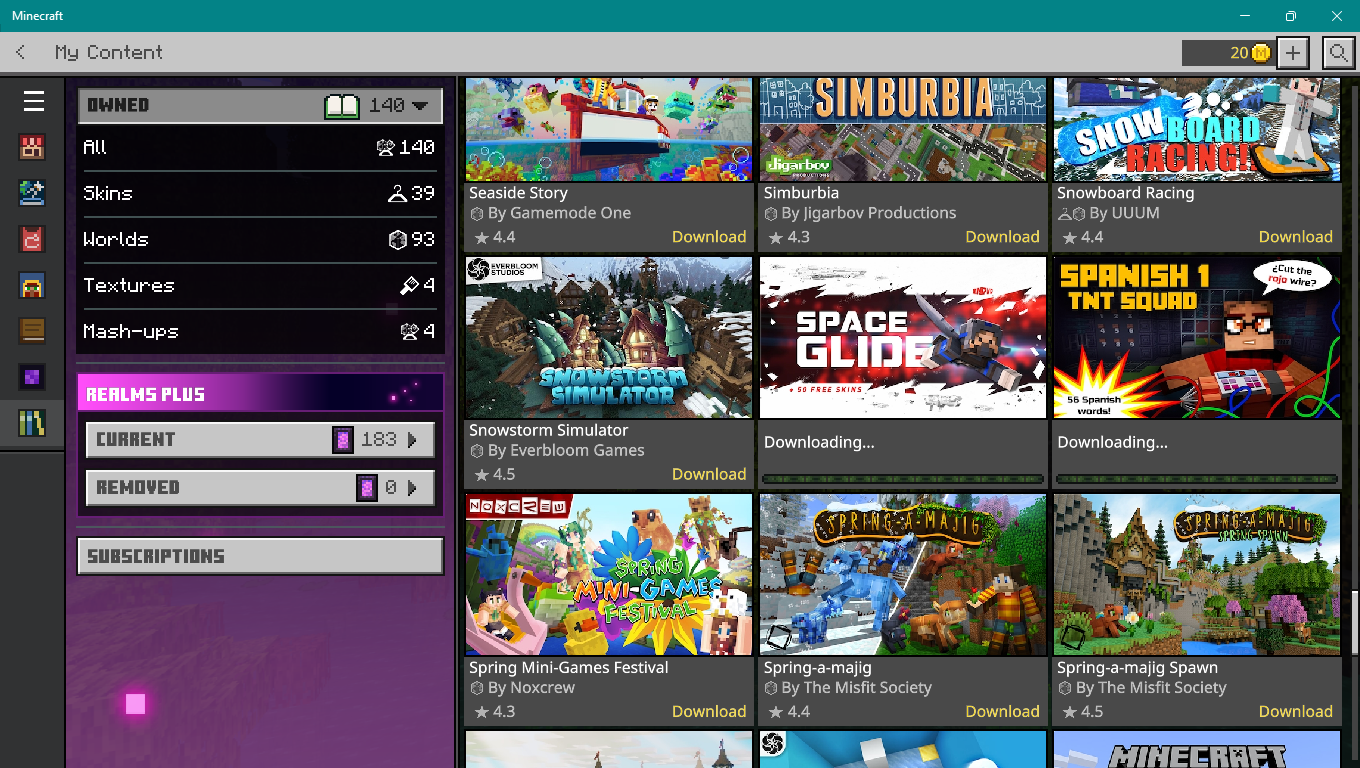1360x768 pixels.
Task: Click the open book icon in Owned header
Action: pyautogui.click(x=342, y=106)
